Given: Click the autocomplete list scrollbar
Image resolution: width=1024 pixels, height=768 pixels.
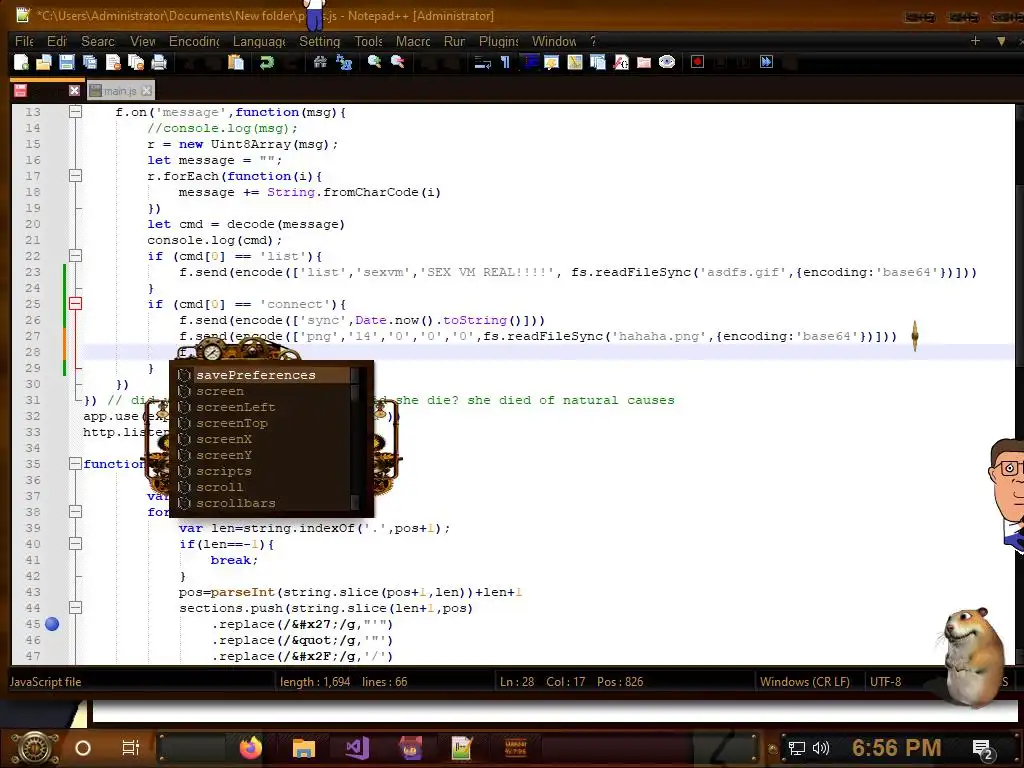Looking at the screenshot, I should point(355,439).
